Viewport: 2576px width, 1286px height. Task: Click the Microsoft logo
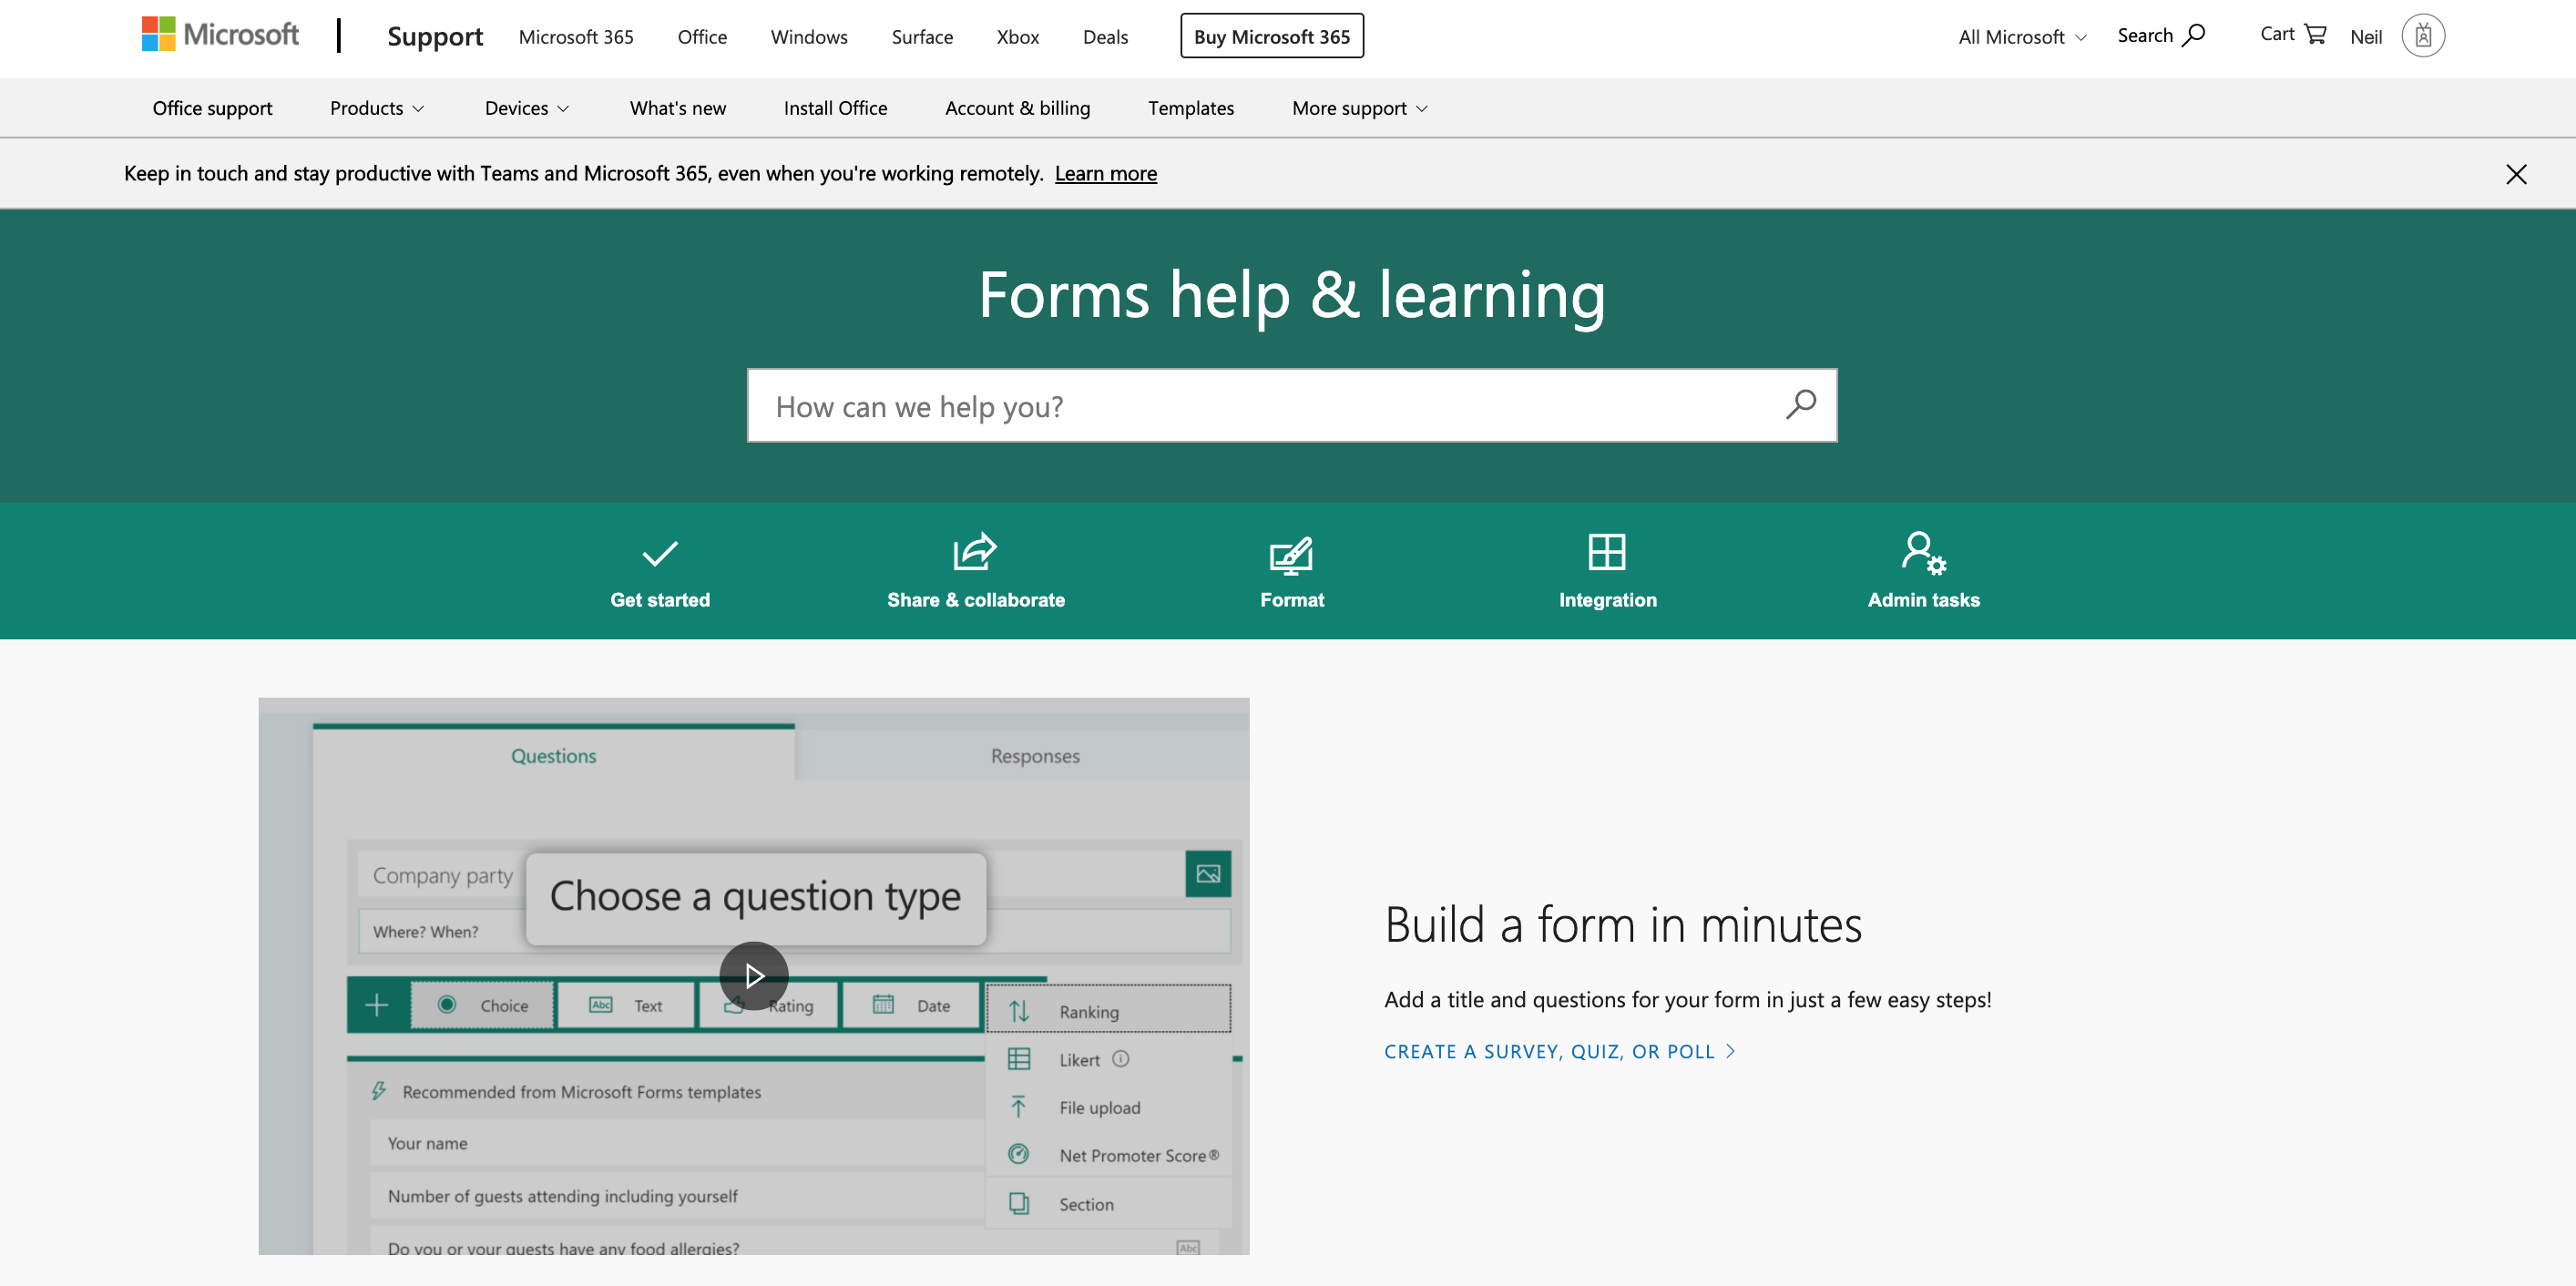(220, 35)
